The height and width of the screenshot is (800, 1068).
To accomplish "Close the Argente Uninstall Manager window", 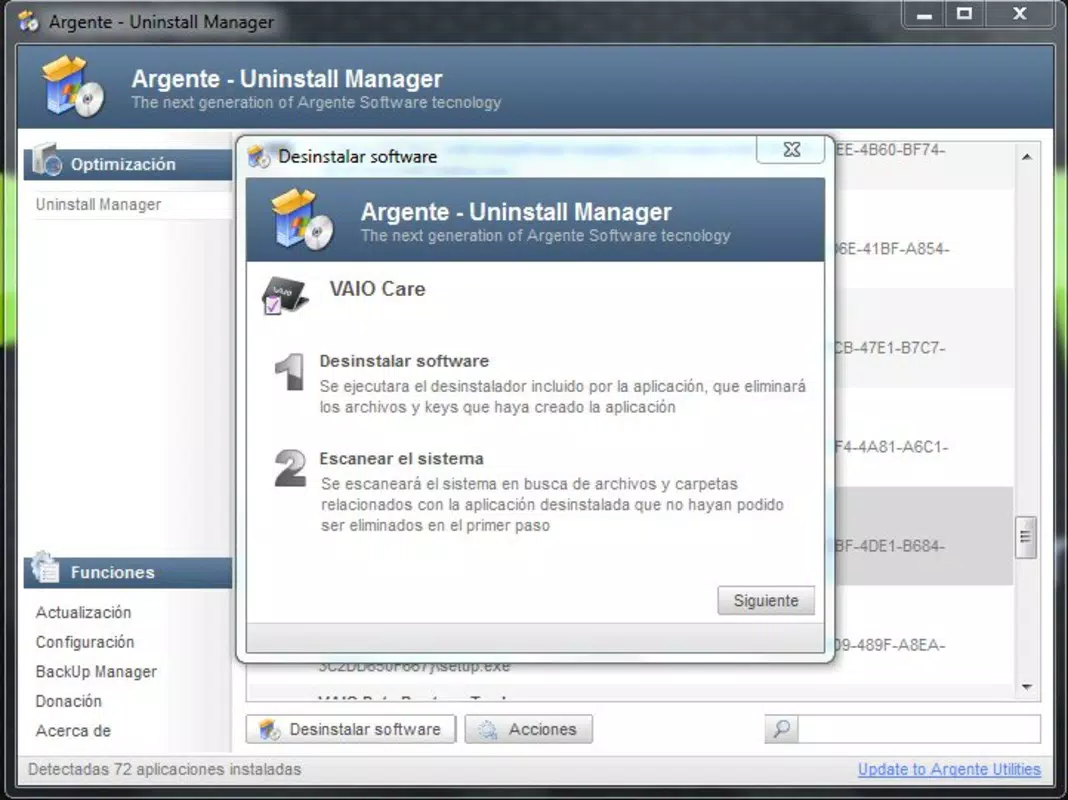I will (1020, 14).
